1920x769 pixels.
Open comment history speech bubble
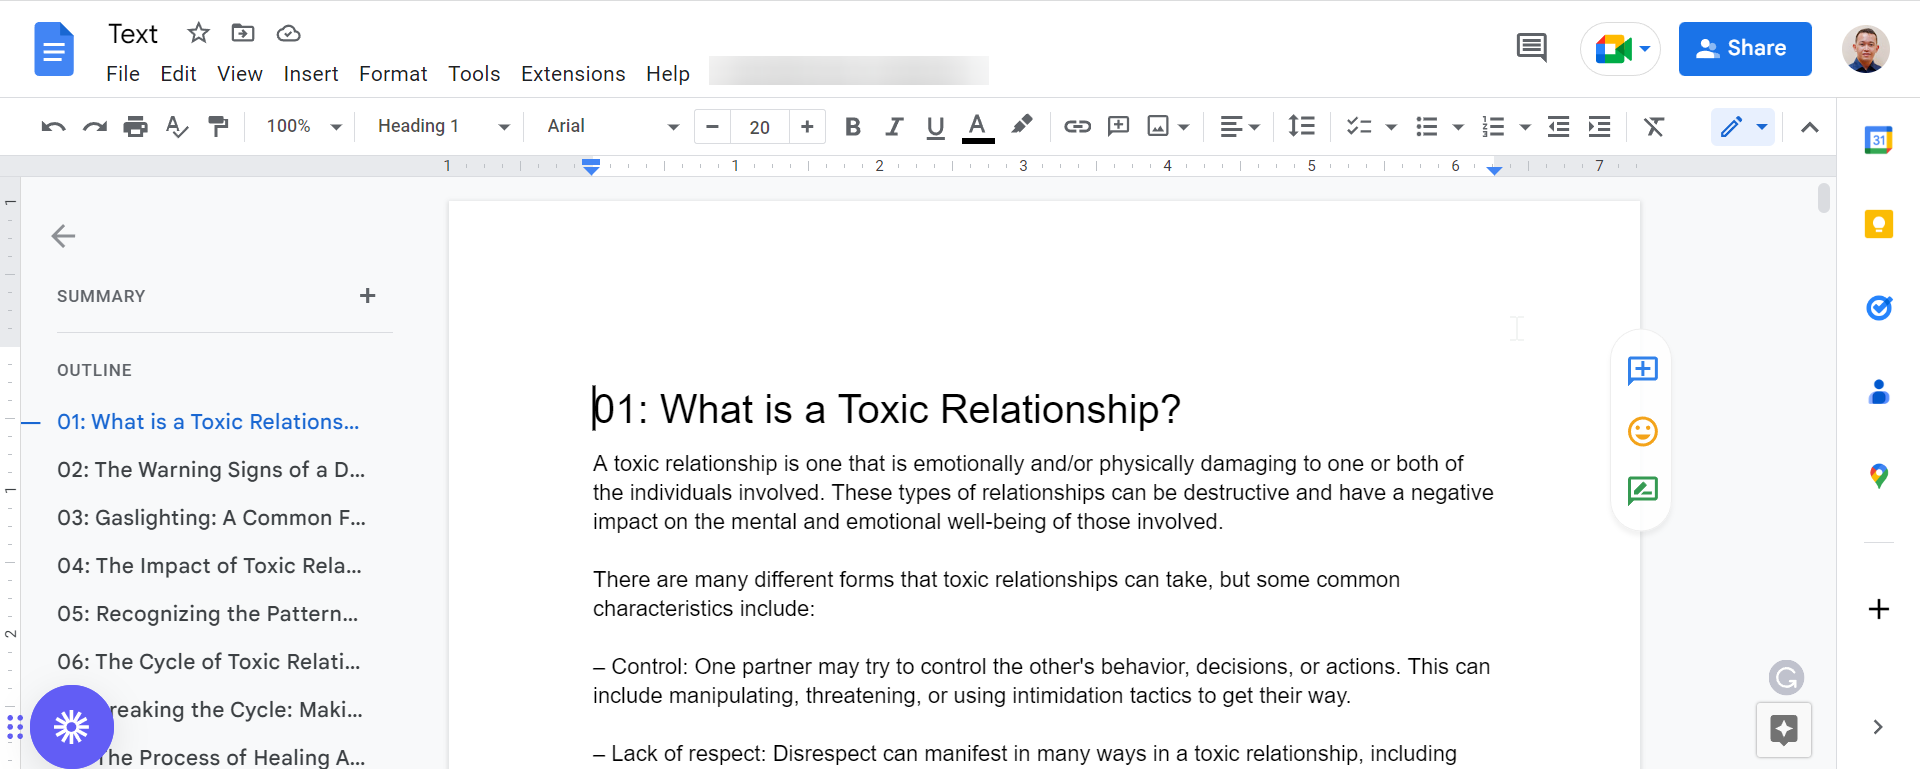tap(1531, 47)
